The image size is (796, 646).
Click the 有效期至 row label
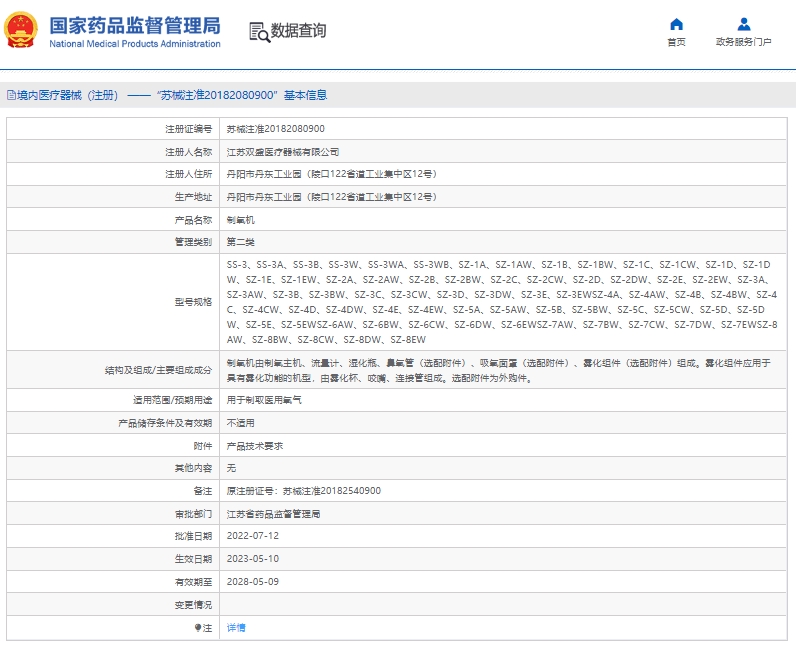(x=193, y=582)
